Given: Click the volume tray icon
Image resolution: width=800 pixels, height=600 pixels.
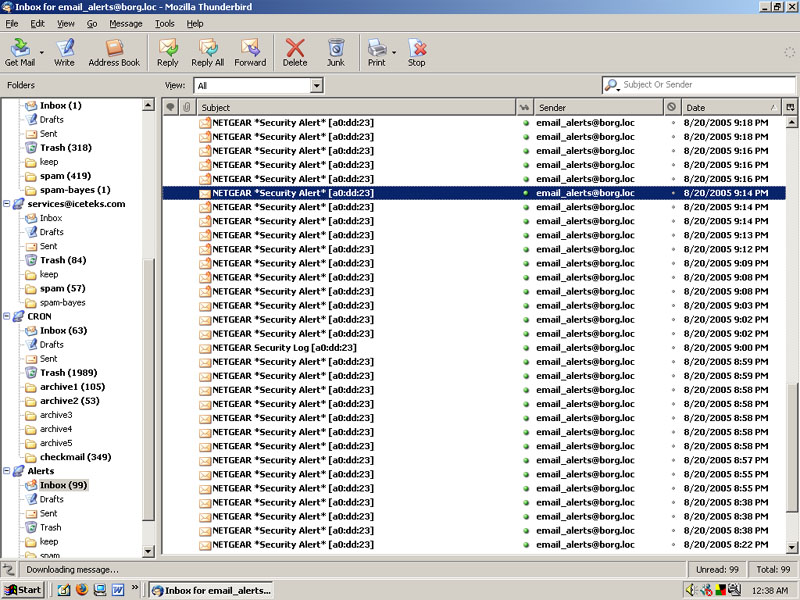Looking at the screenshot, I should point(691,590).
